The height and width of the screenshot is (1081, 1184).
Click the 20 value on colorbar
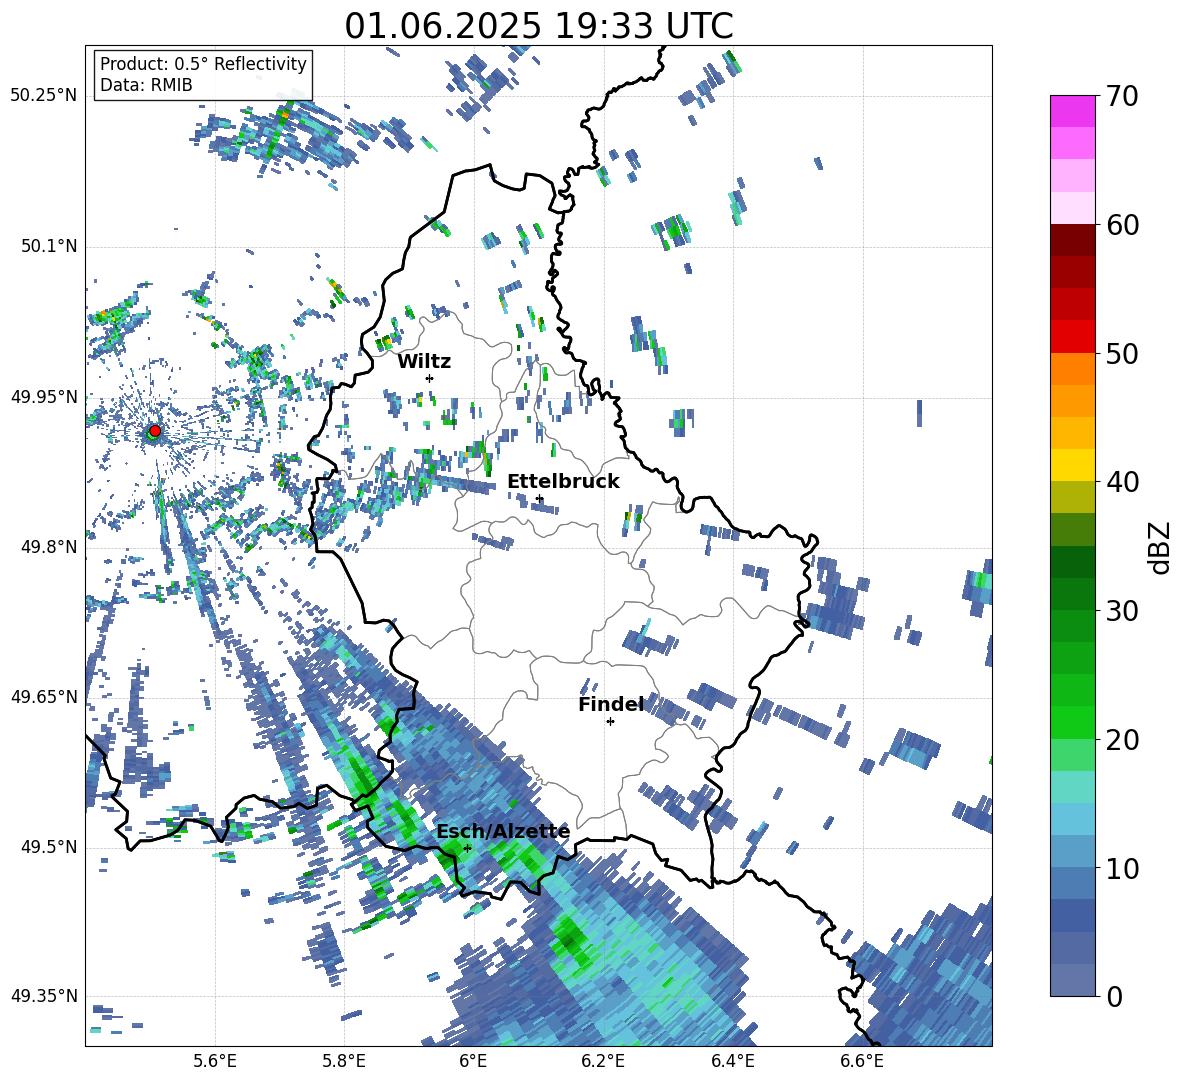[x=1121, y=740]
